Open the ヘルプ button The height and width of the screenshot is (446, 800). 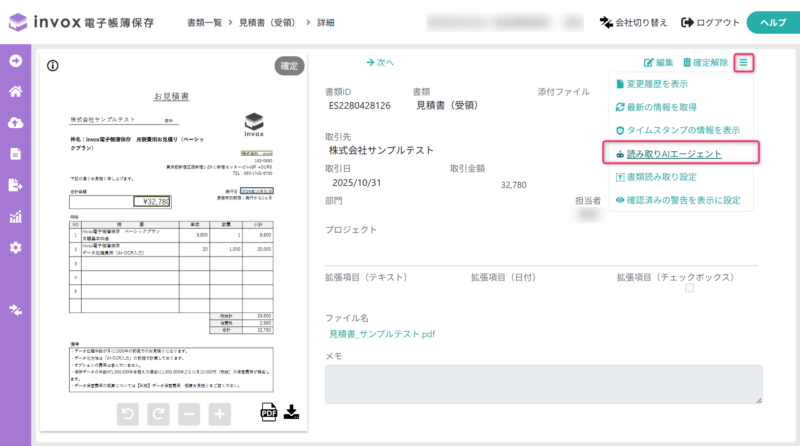(x=773, y=22)
